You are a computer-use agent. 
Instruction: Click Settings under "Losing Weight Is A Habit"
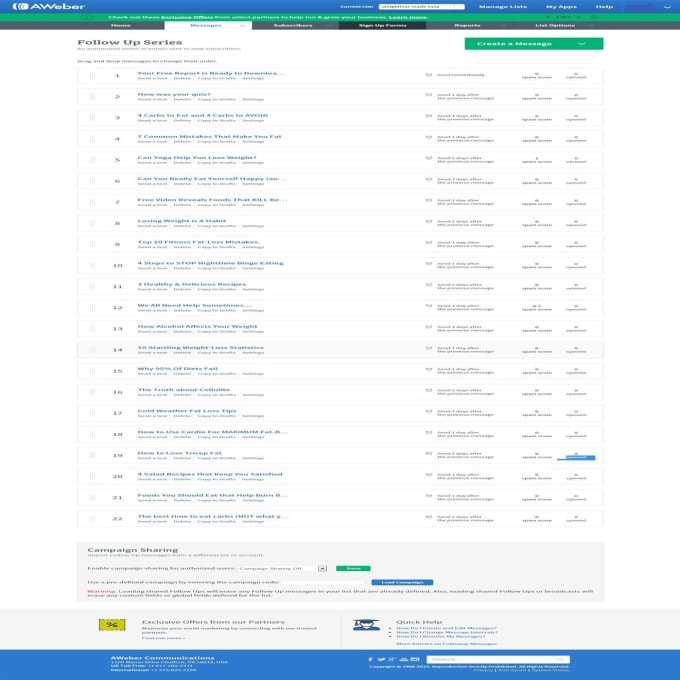[253, 226]
